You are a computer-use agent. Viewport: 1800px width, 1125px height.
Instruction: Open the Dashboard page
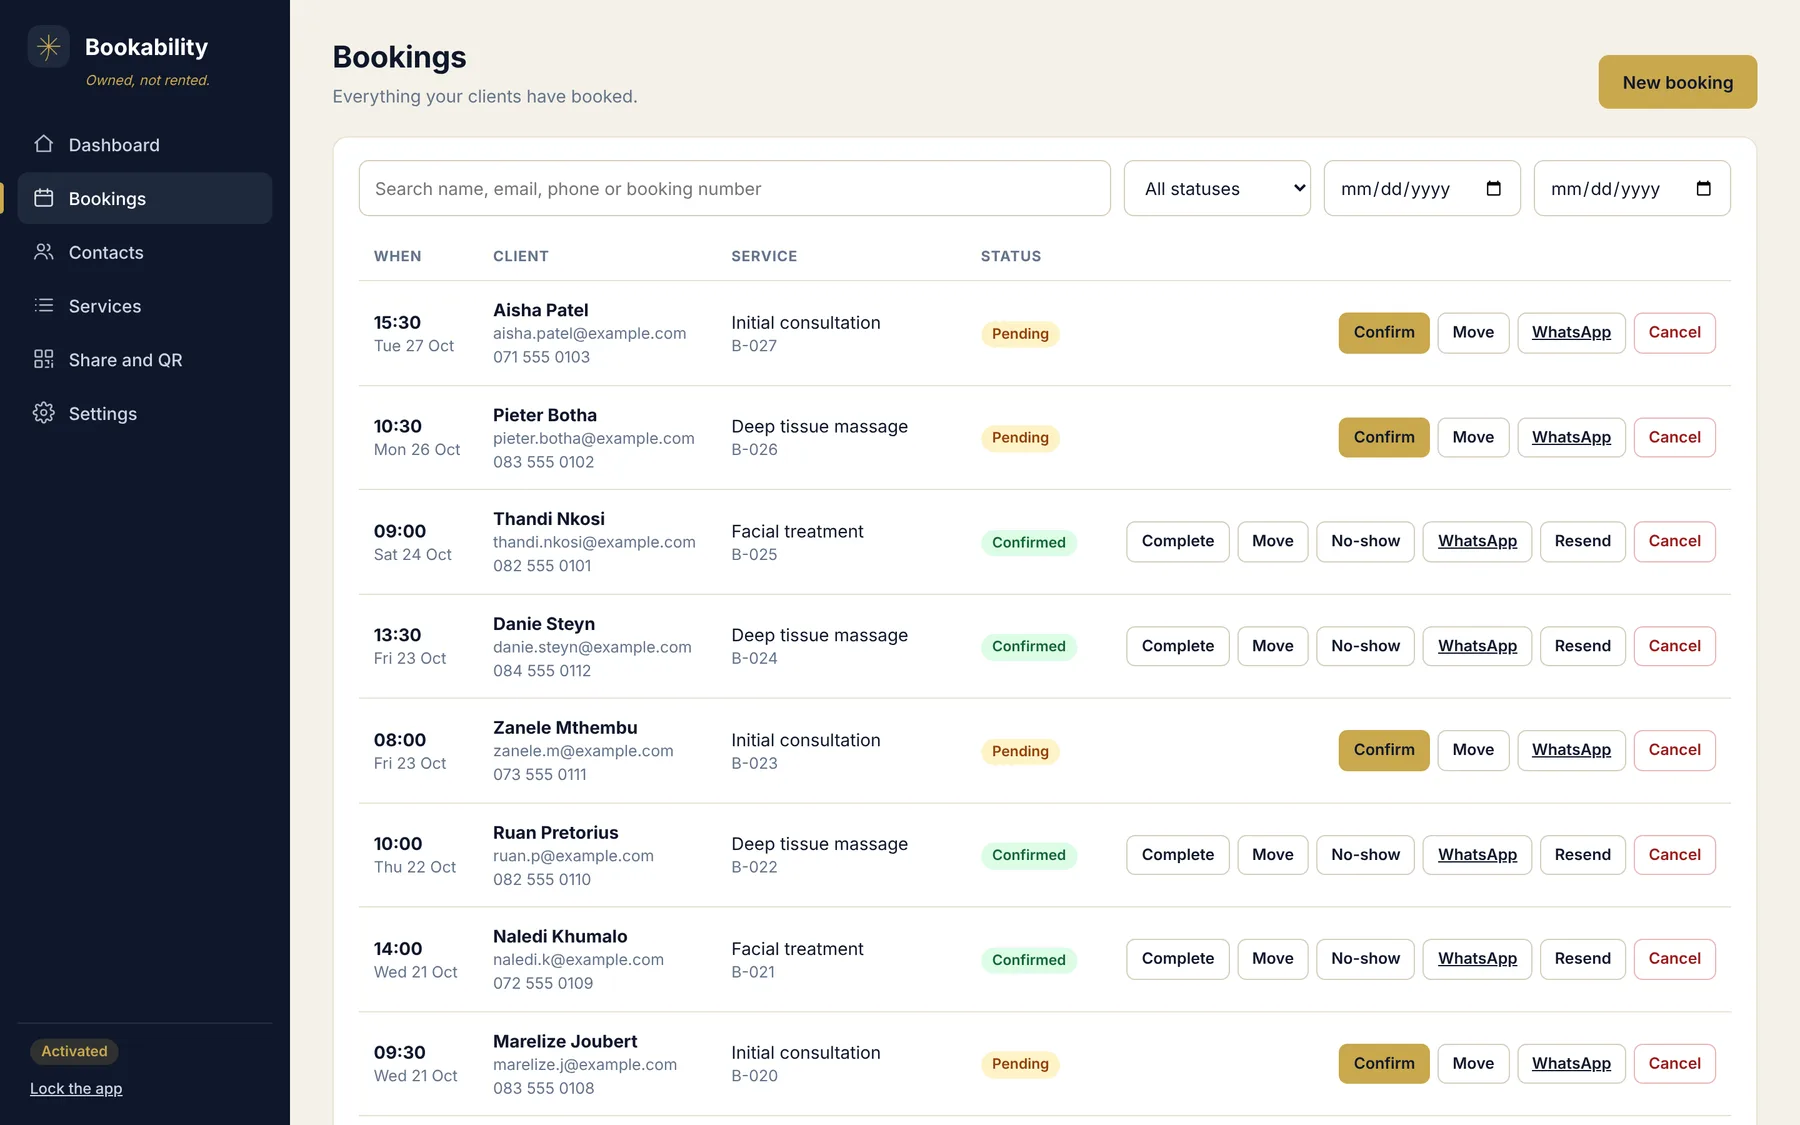tap(145, 144)
